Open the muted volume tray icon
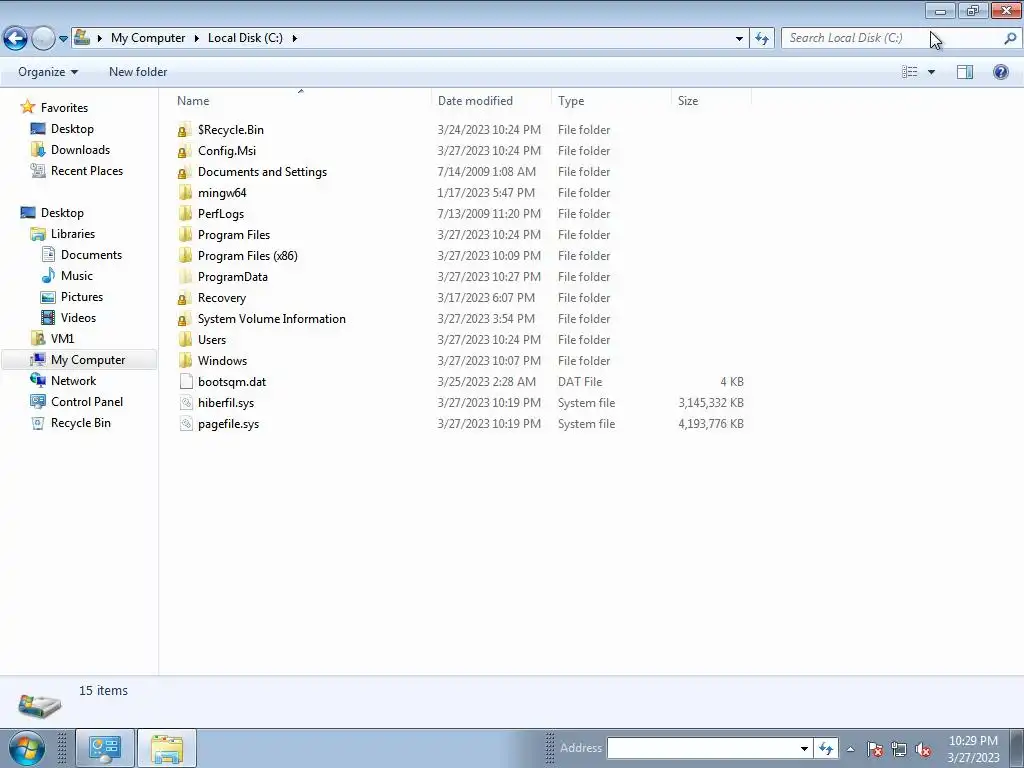This screenshot has height=768, width=1024. point(922,749)
